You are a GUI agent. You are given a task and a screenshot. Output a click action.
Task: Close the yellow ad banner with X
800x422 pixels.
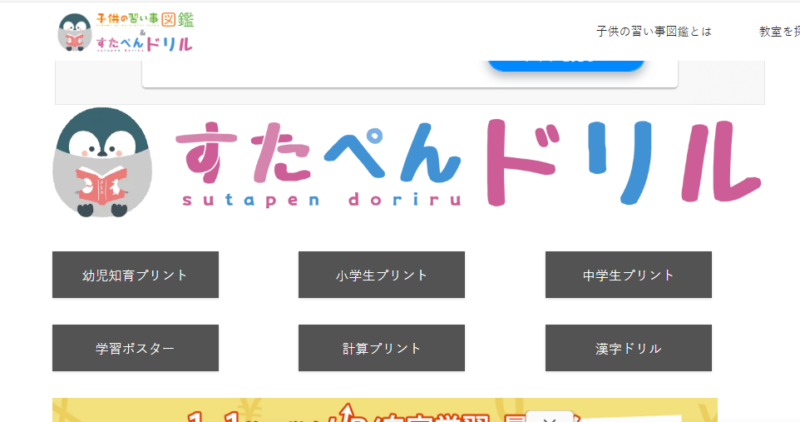coord(549,418)
